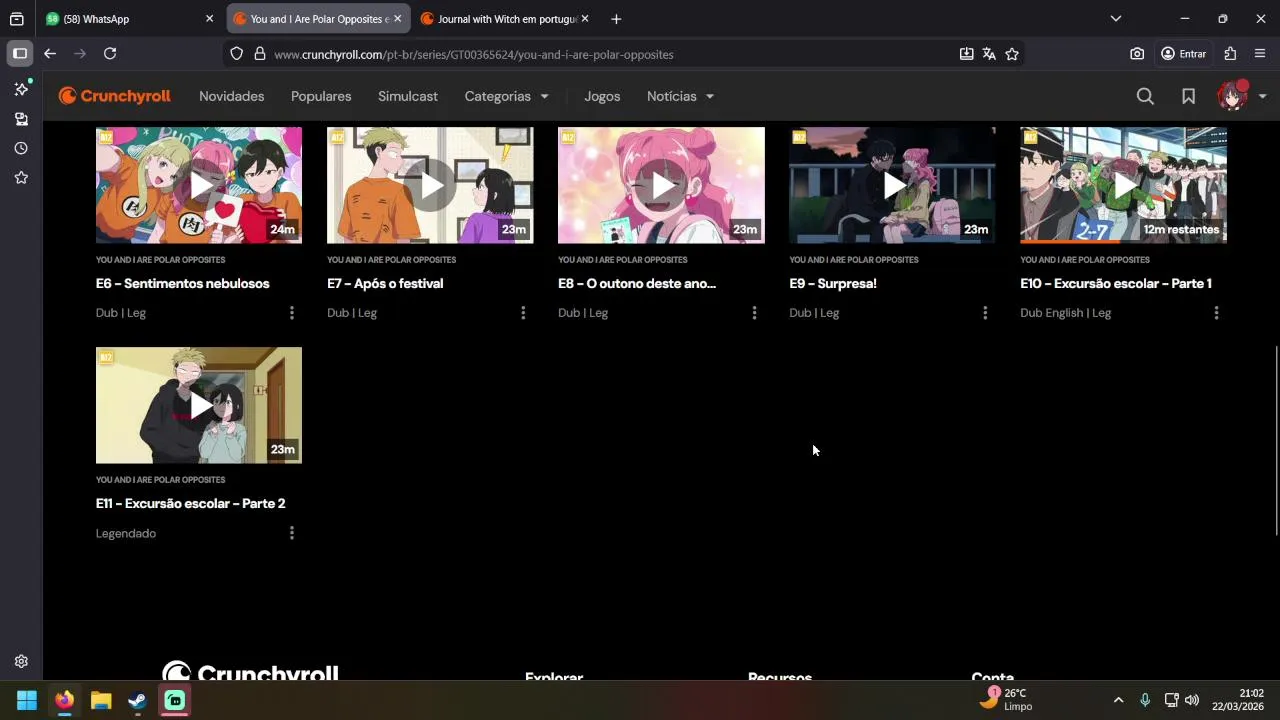Screen dimensions: 1280x720
Task: Open the Jogos menu item
Action: [602, 96]
